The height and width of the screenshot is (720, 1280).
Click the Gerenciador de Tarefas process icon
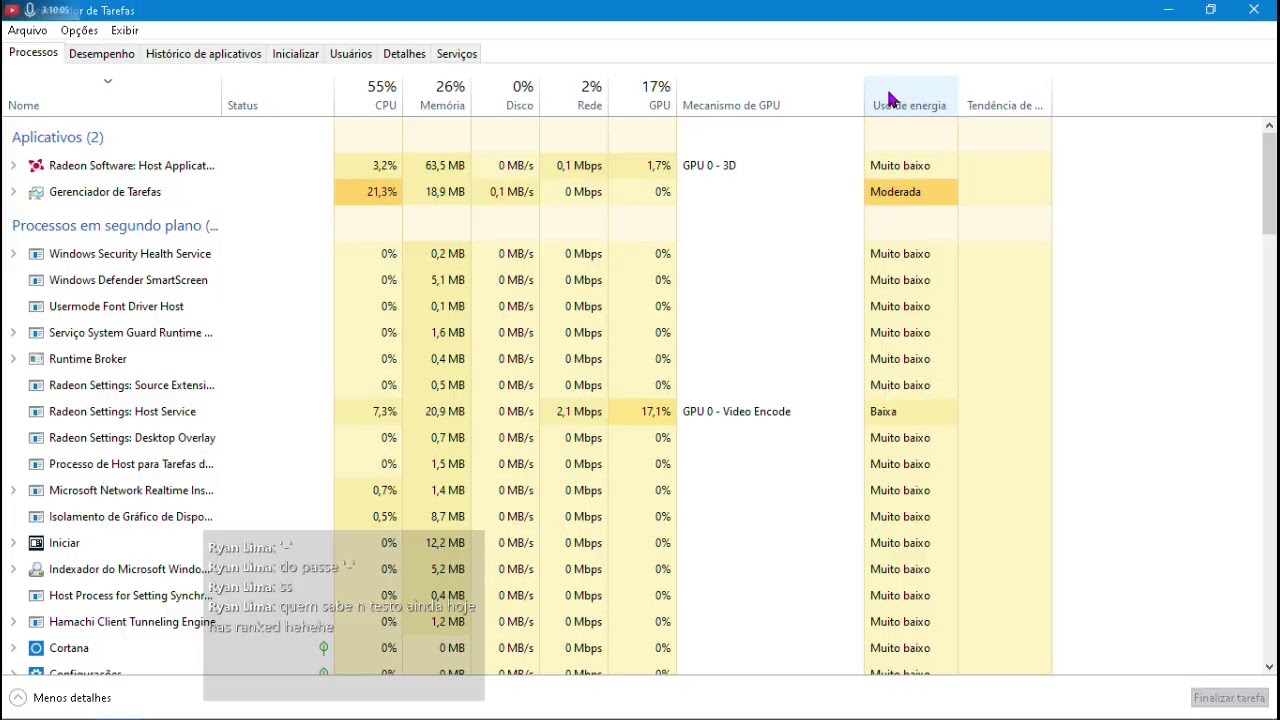point(36,192)
